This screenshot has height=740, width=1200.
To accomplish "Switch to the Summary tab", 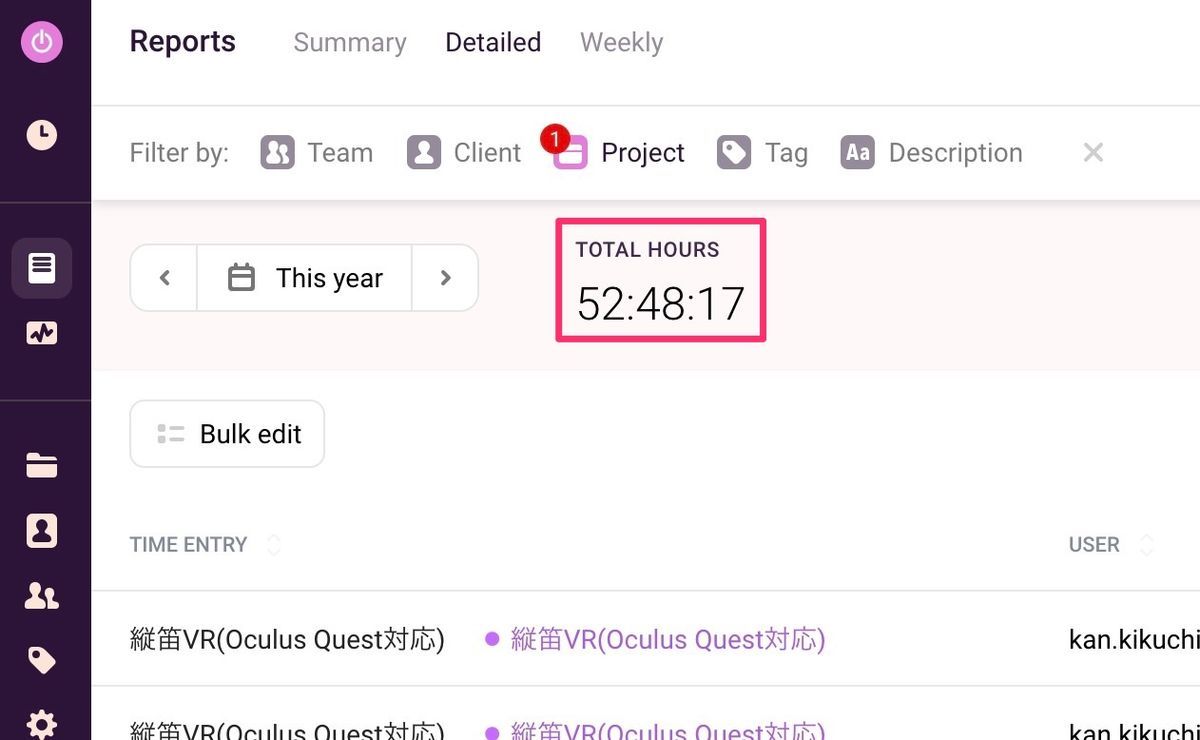I will (x=350, y=43).
